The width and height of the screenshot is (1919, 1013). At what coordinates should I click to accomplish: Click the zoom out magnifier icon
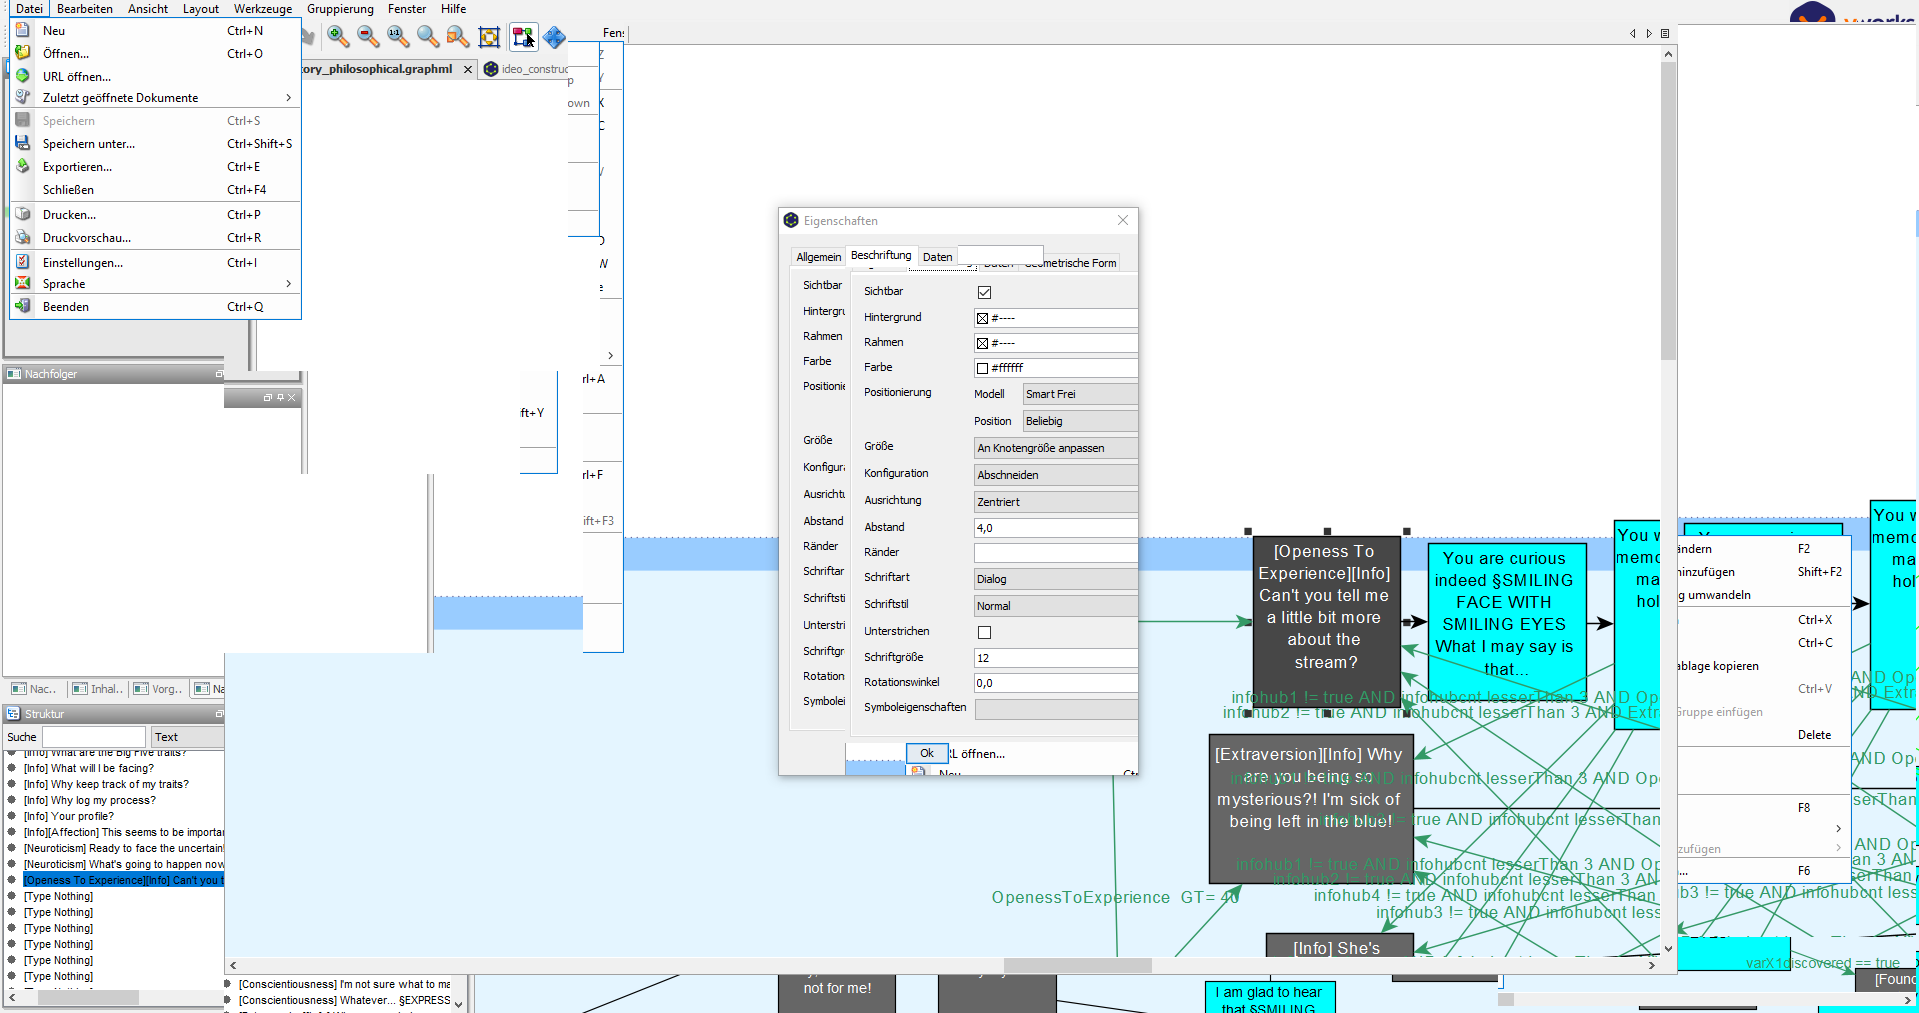coord(368,37)
